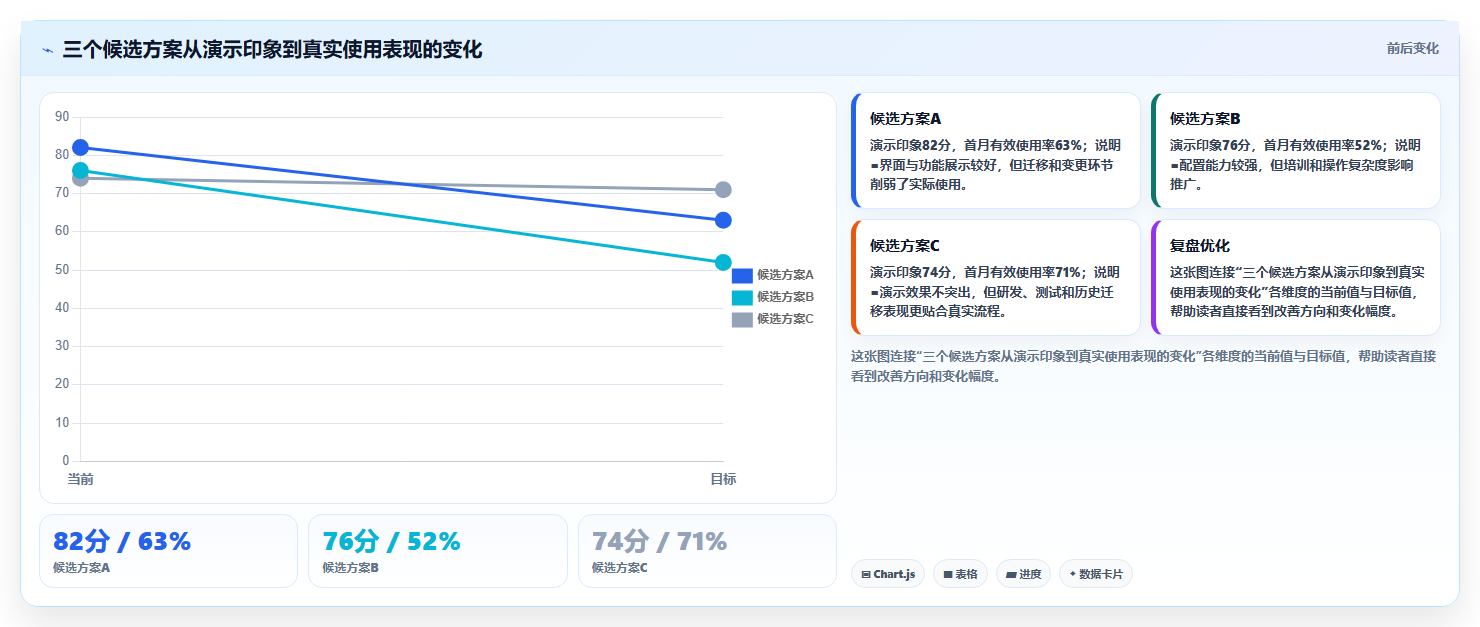Click the sparkle icon in 数据卡片 tag

[x=1073, y=574]
